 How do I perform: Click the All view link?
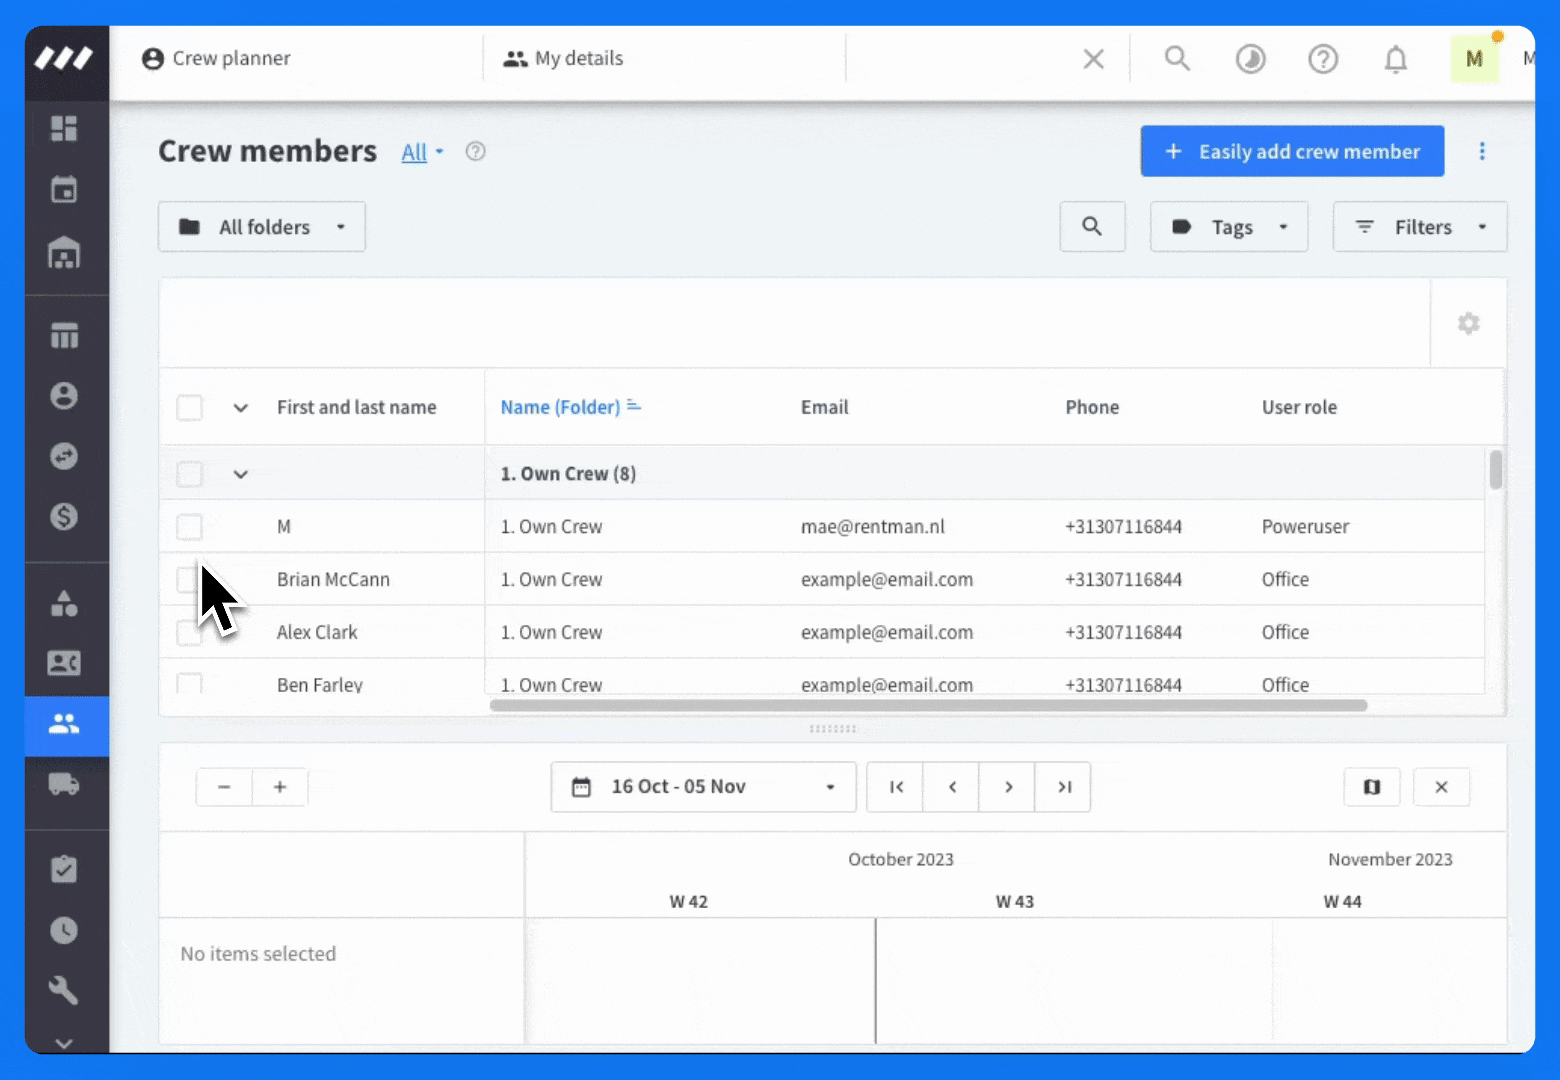pyautogui.click(x=414, y=152)
